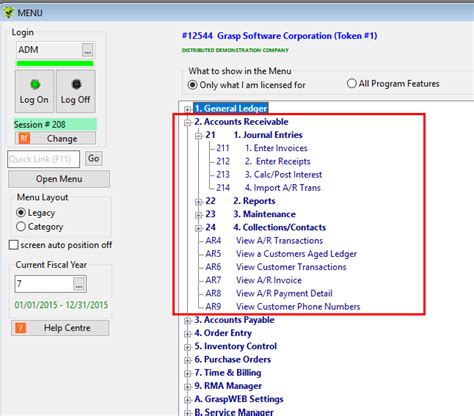This screenshot has height=416, width=474.
Task: Open AR5 View a Customers Aged Ledger
Action: pyautogui.click(x=281, y=254)
